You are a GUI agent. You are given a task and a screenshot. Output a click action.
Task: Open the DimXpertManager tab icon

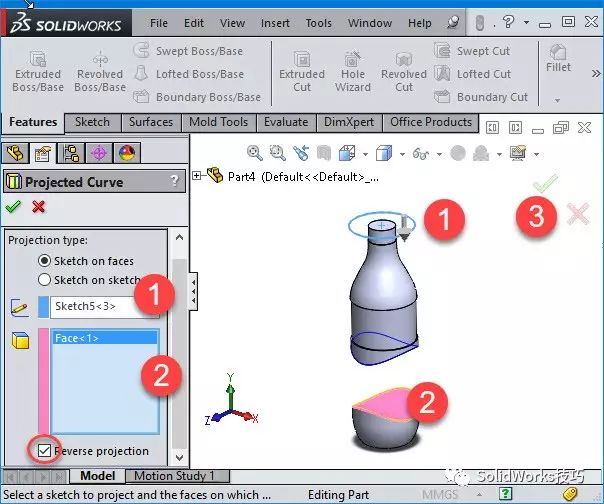pyautogui.click(x=99, y=153)
